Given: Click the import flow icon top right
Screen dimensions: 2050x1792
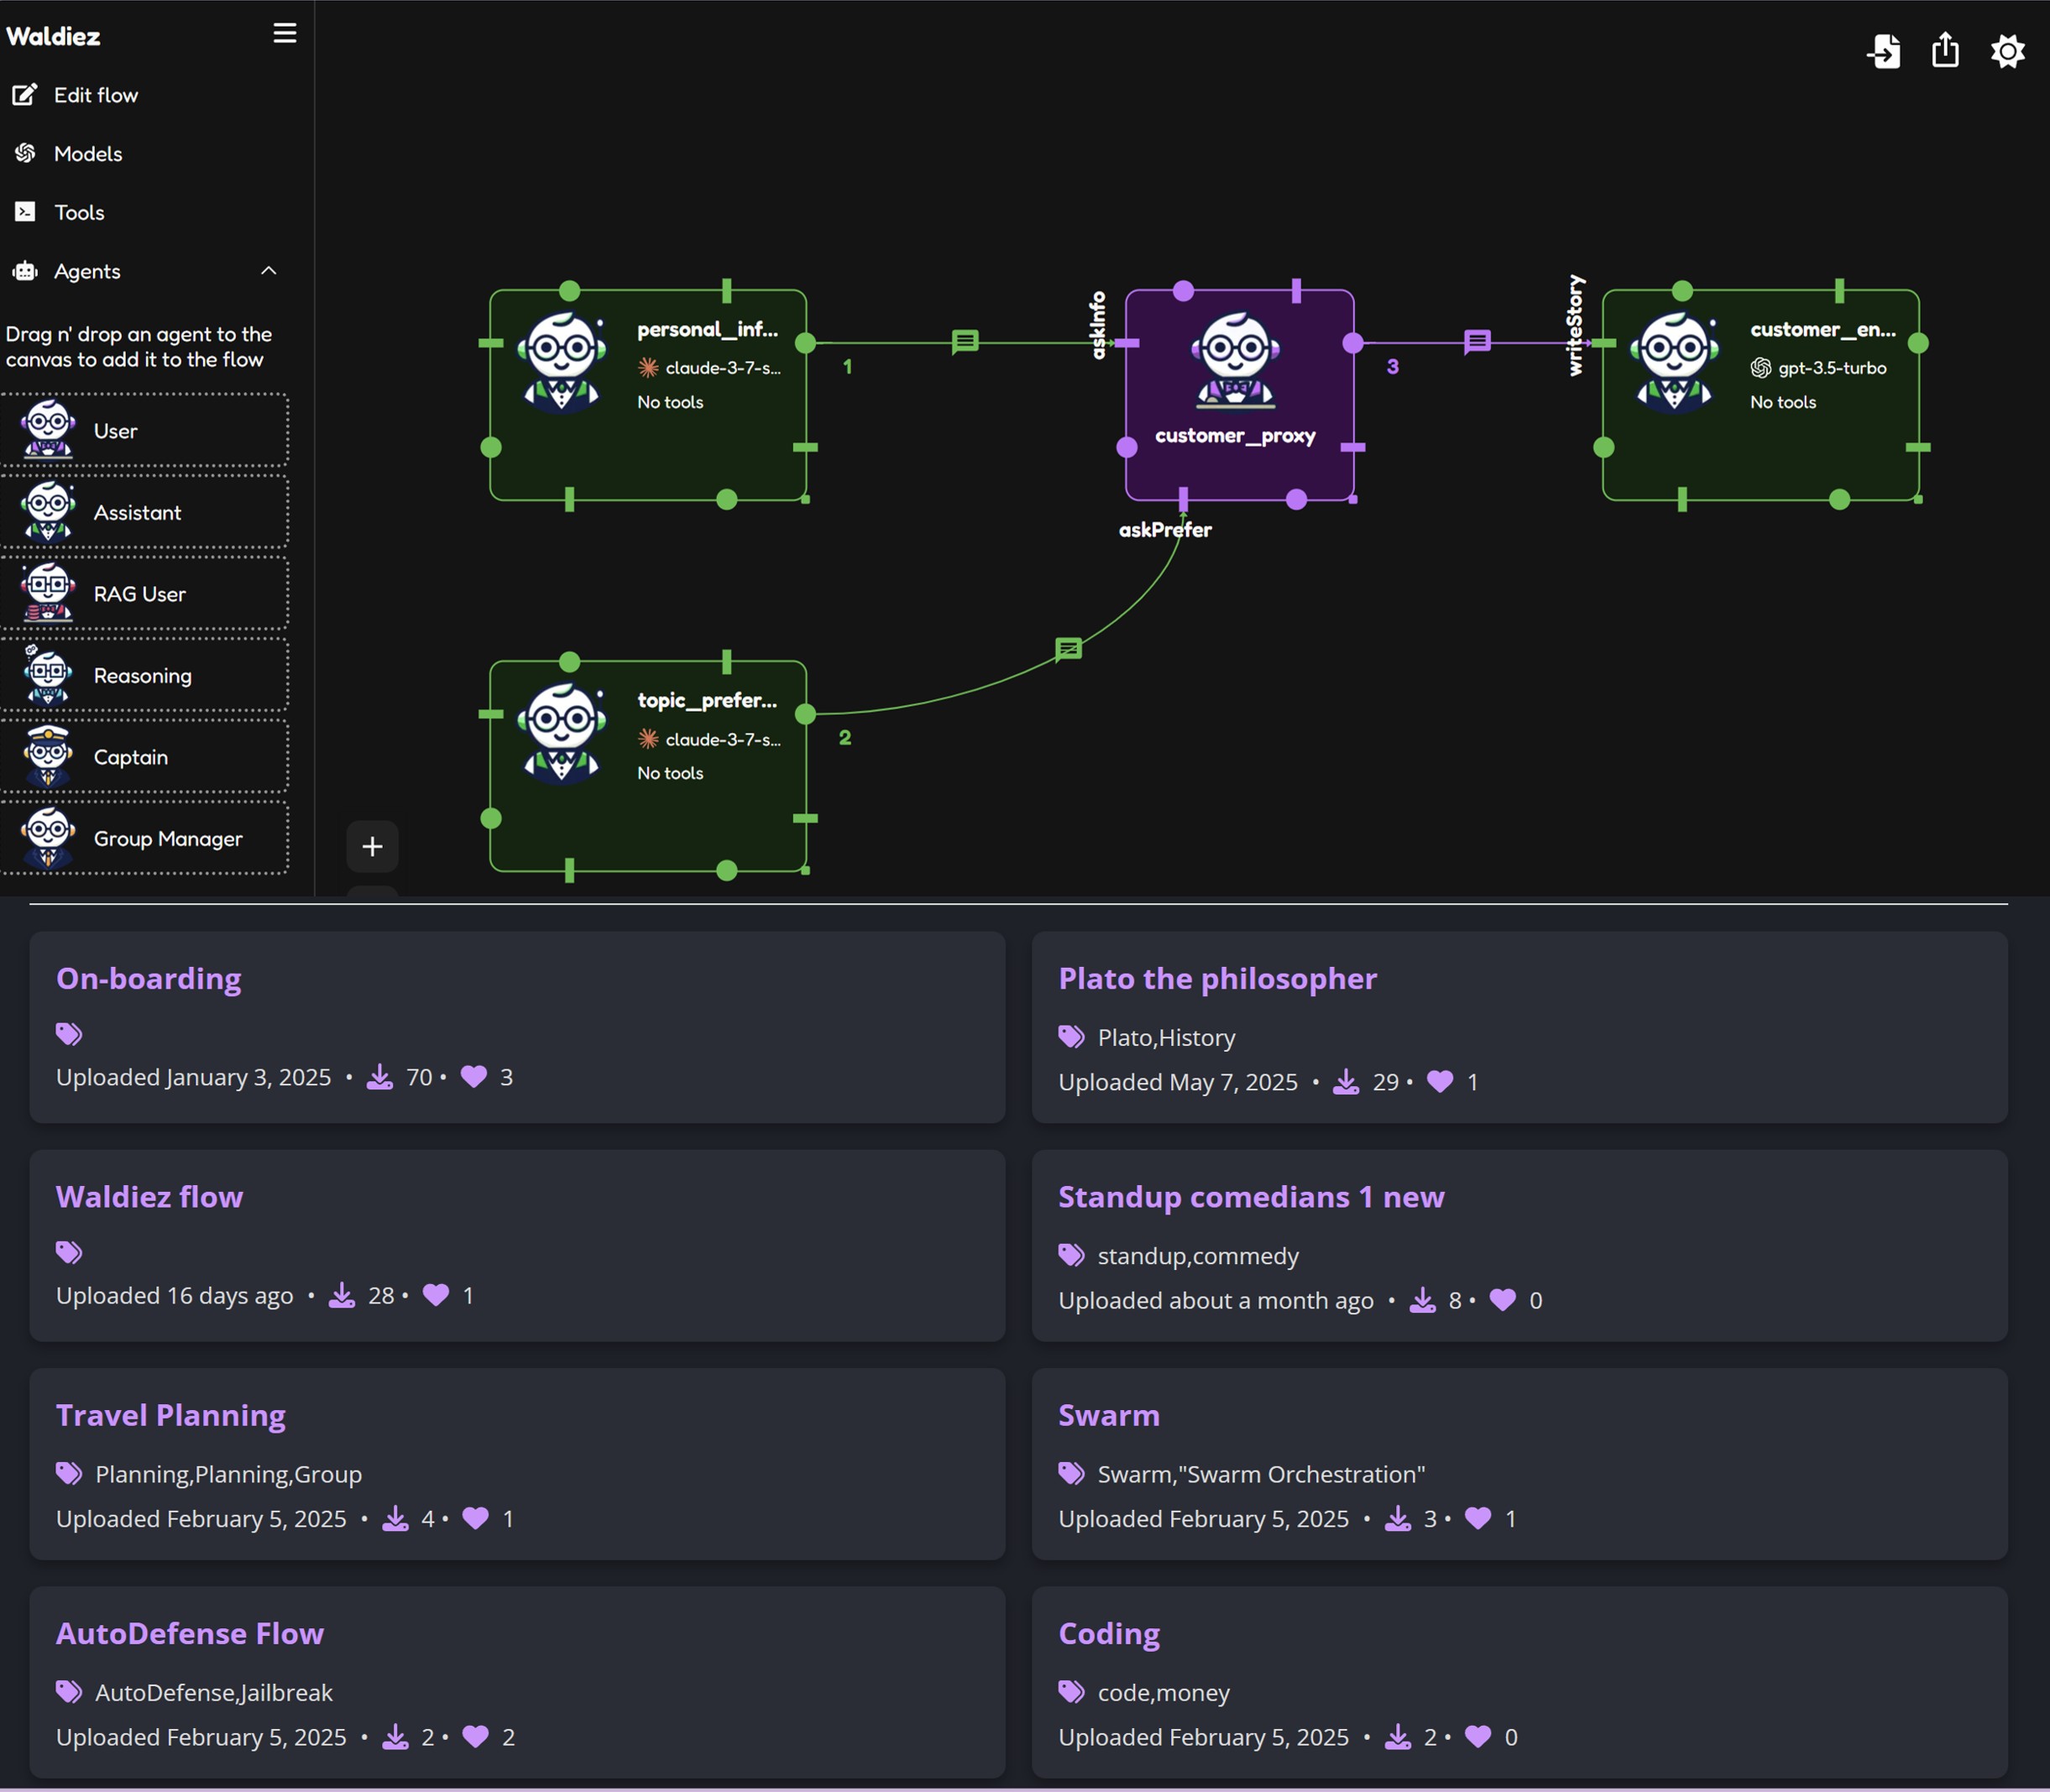Looking at the screenshot, I should 1884,51.
